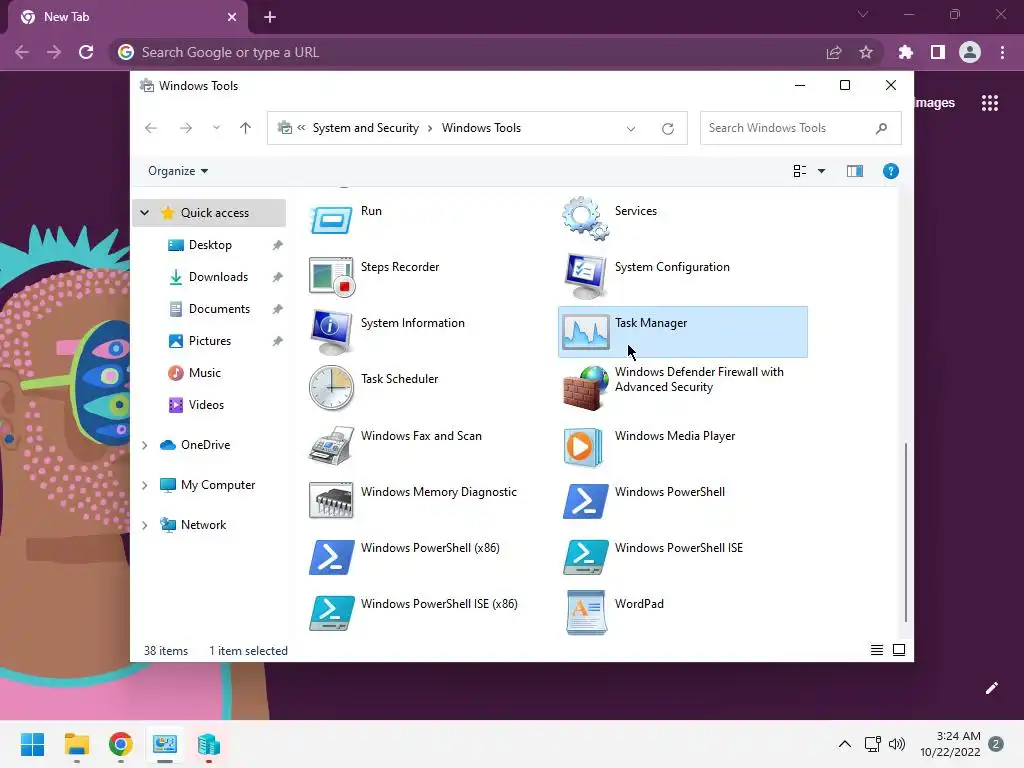Open the System Information icon
Image resolution: width=1024 pixels, height=768 pixels.
click(331, 332)
